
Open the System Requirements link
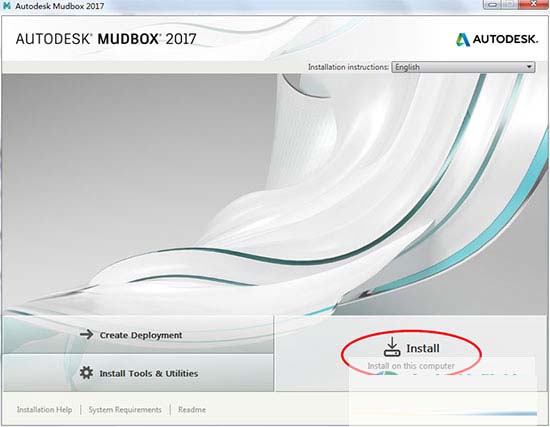[x=125, y=409]
